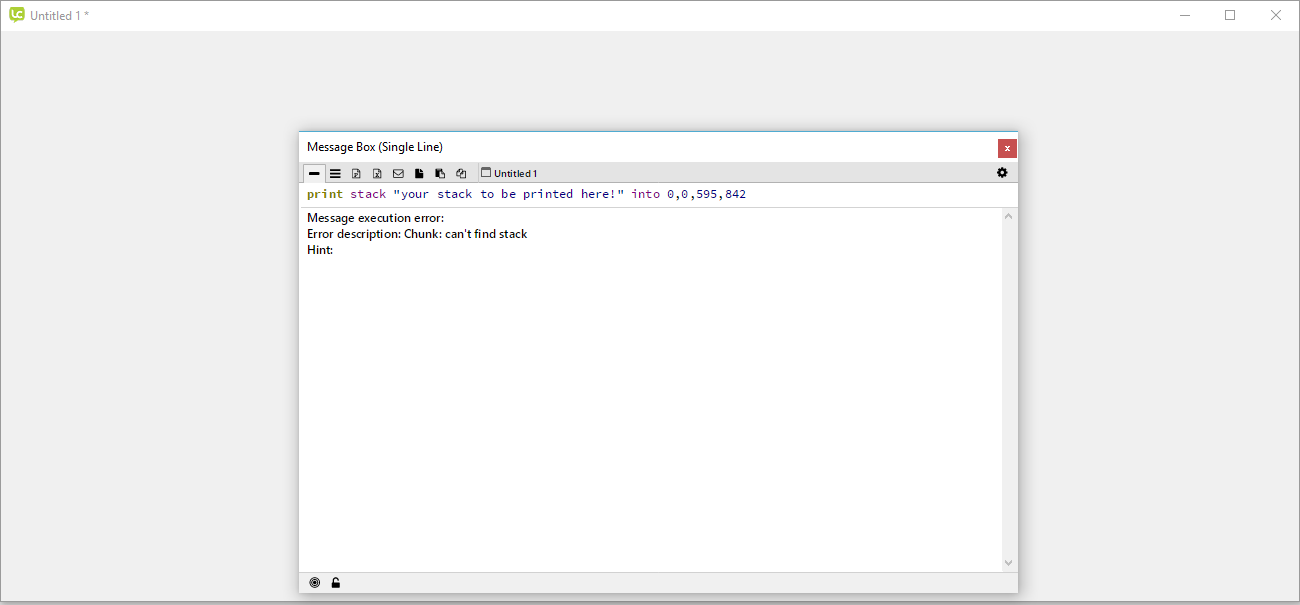Show the Front Scripts pane
Viewport: 1300px width, 605px height.
(419, 173)
